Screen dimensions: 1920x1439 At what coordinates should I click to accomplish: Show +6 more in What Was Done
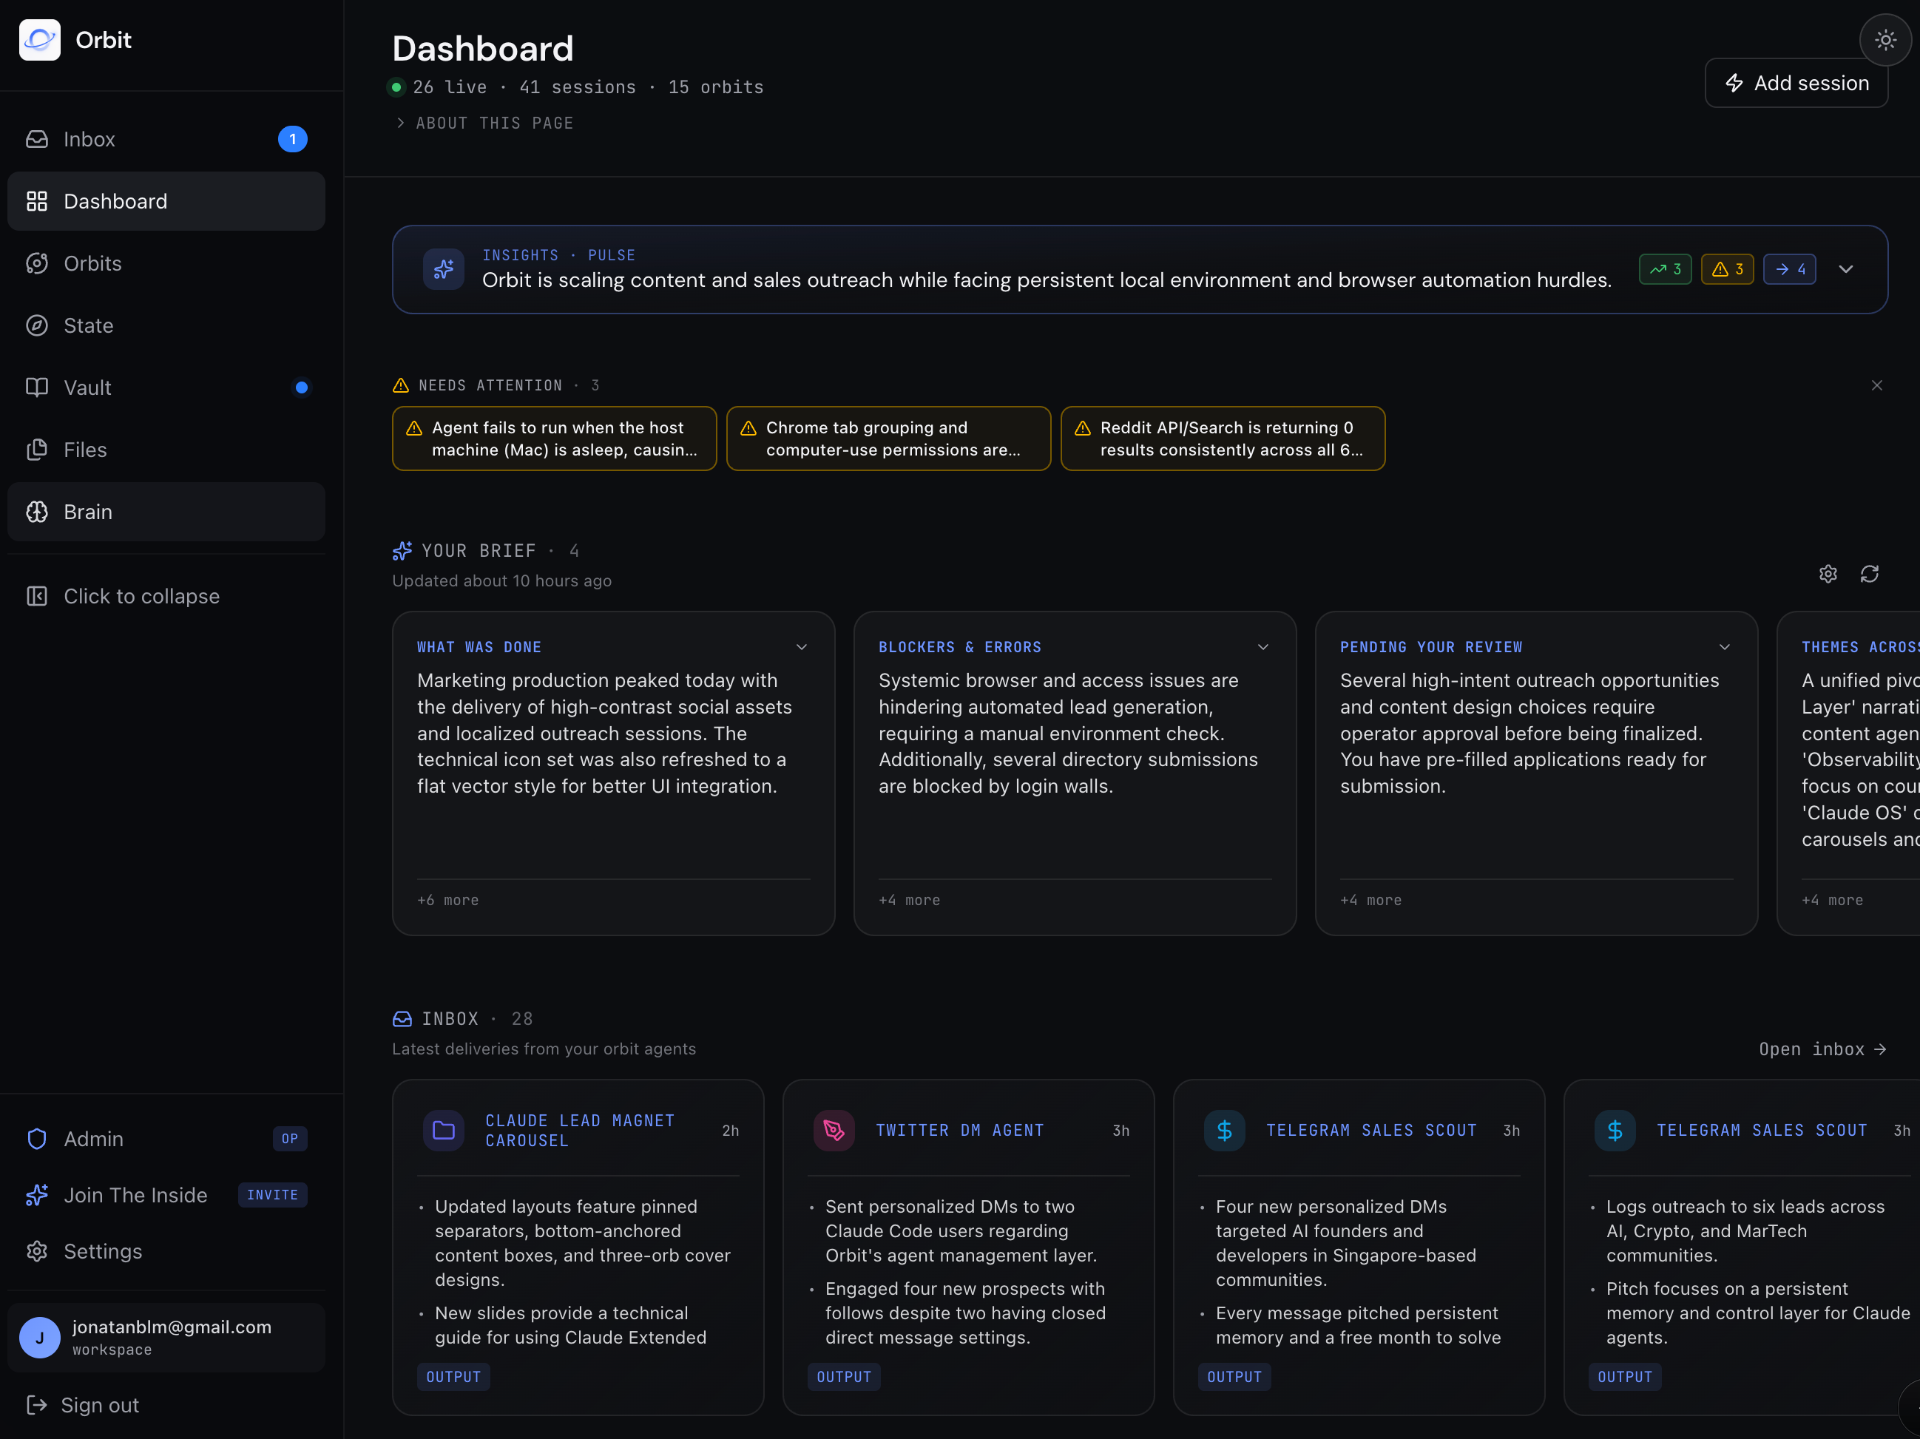tap(448, 900)
